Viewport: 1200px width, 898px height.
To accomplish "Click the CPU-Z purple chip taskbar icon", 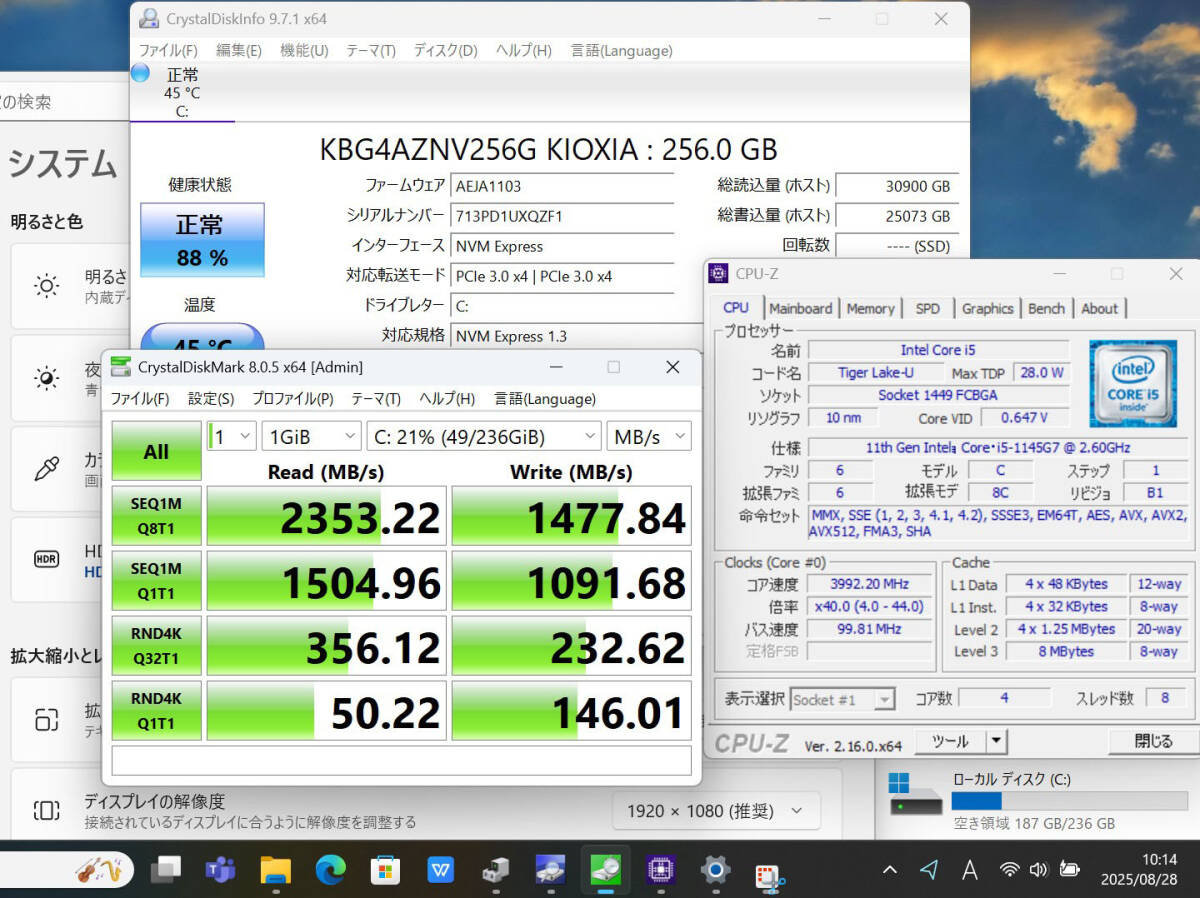I will [x=660, y=870].
